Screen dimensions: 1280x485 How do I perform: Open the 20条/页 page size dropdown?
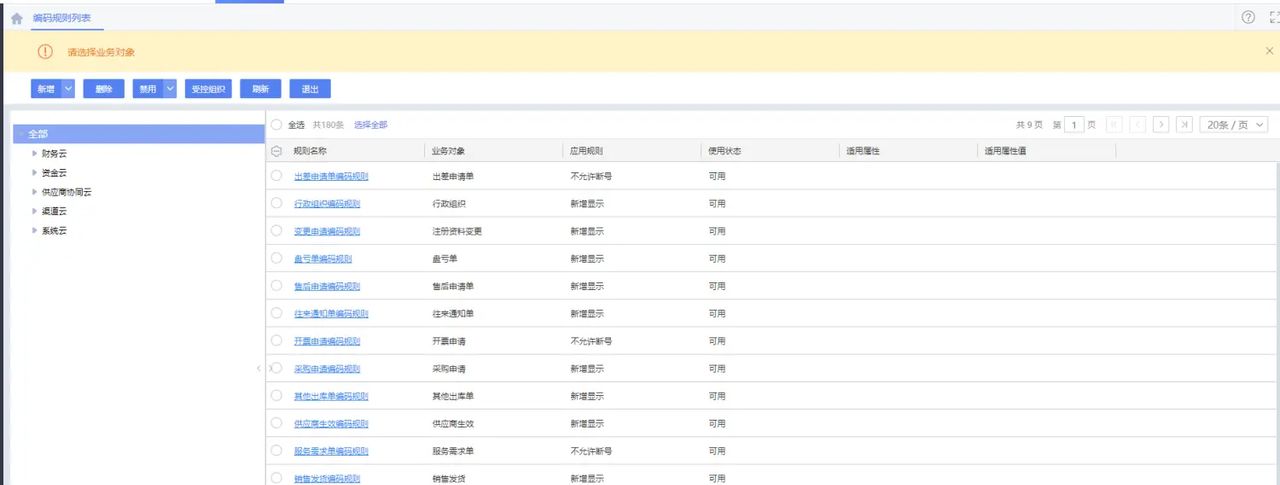[1234, 125]
